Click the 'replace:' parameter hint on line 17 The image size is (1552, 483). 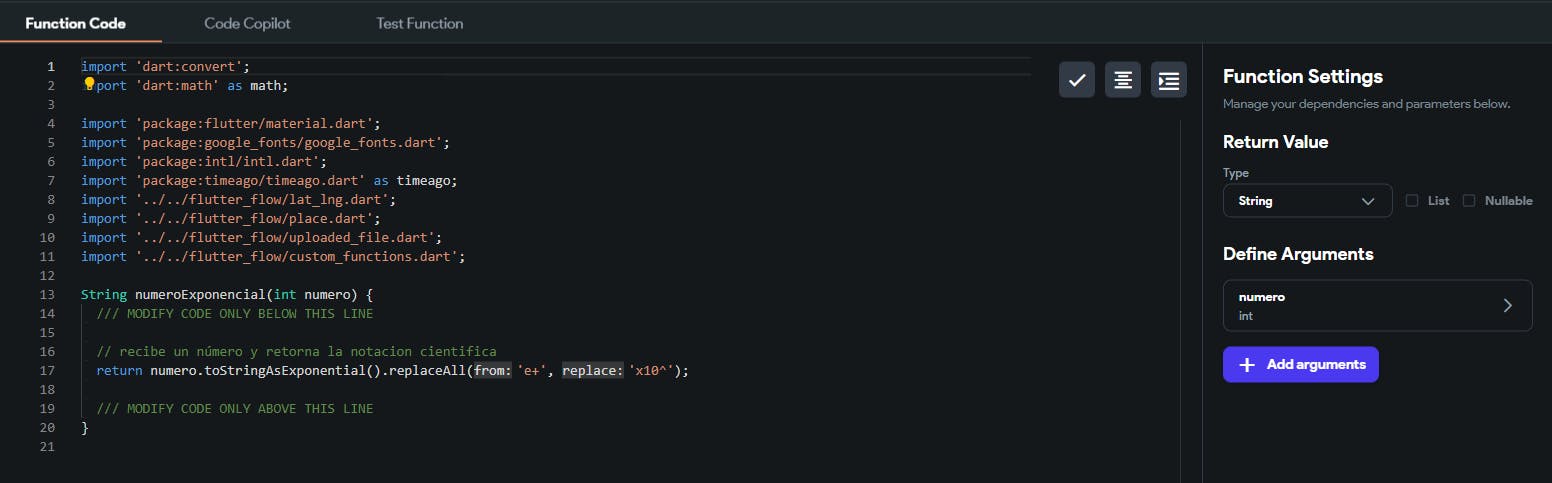coord(593,371)
